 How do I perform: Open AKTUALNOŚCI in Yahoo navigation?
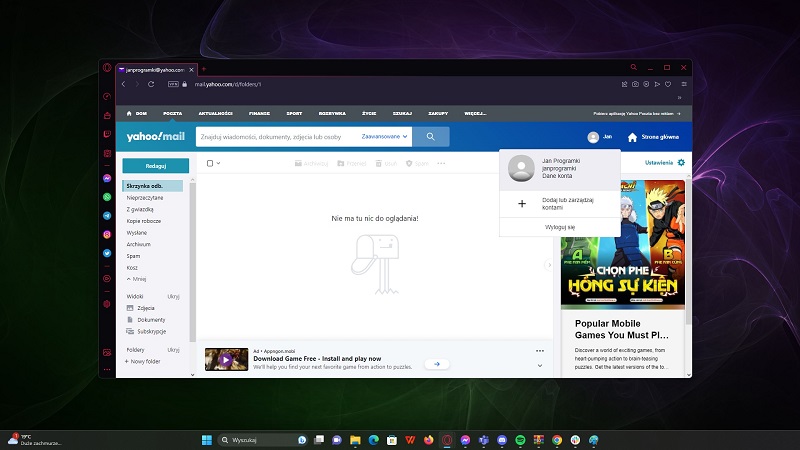click(x=215, y=113)
